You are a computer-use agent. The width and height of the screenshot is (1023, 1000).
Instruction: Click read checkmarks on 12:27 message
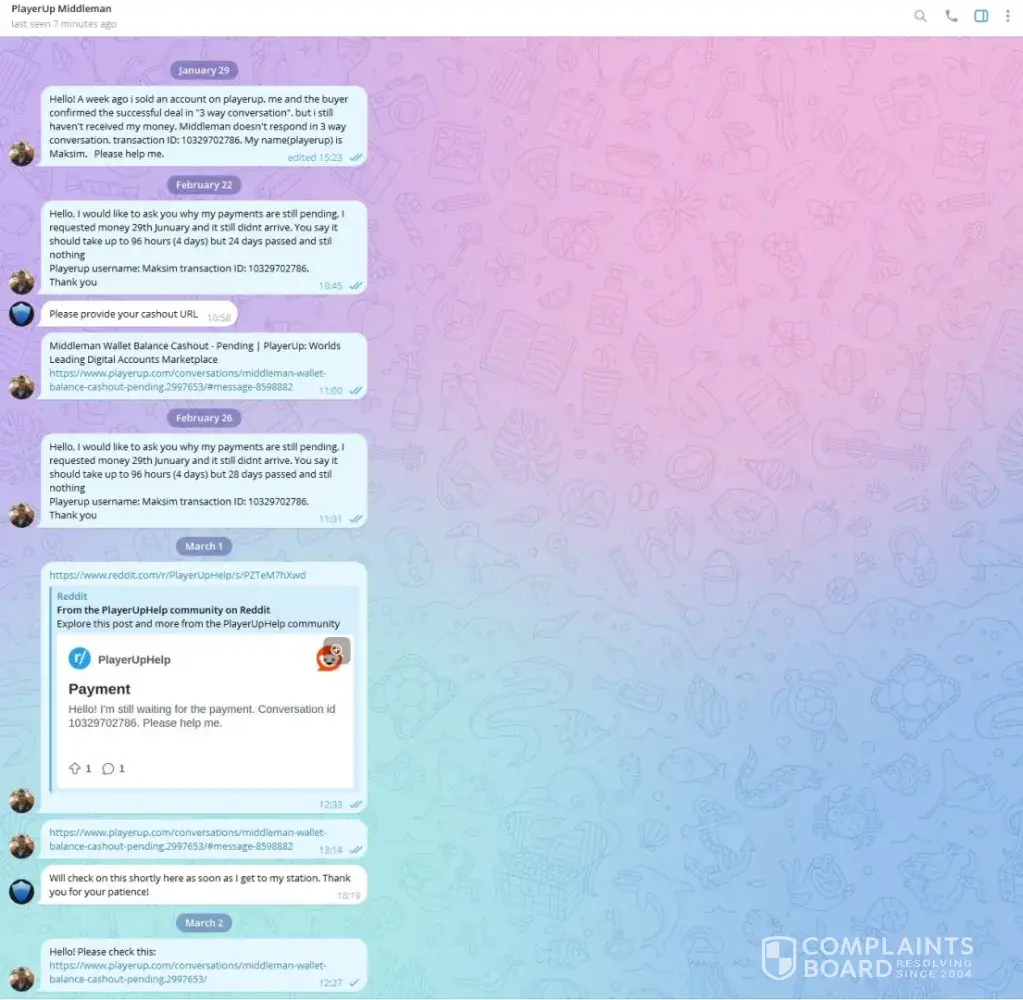coord(354,982)
